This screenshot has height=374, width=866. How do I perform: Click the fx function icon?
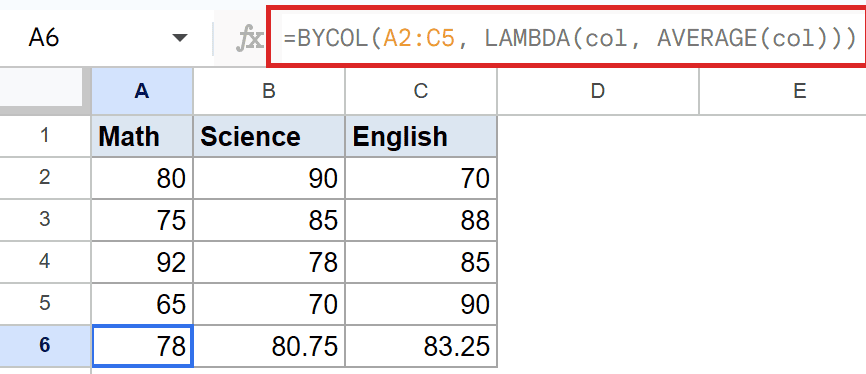click(250, 39)
